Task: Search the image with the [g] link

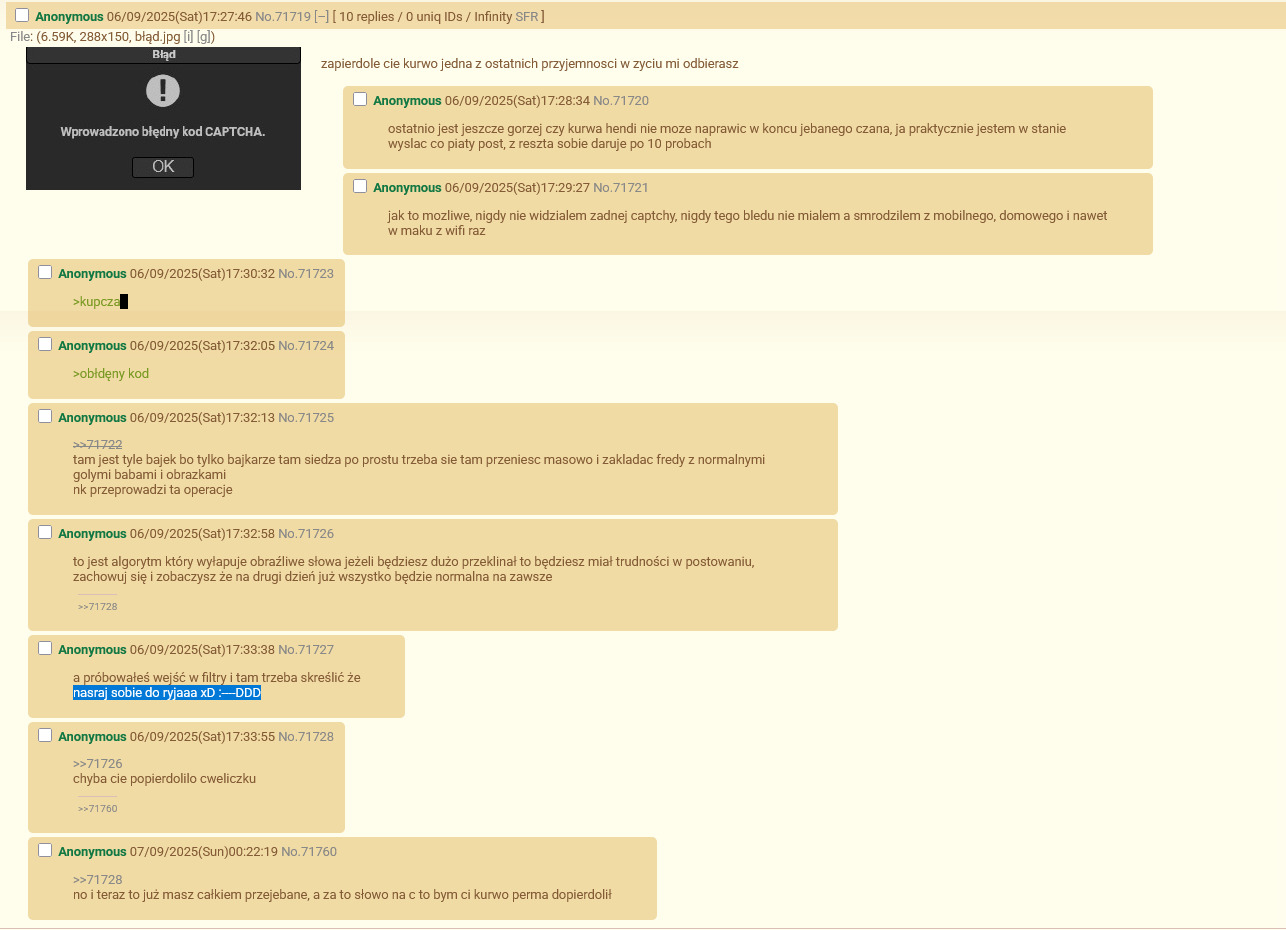Action: tap(203, 37)
